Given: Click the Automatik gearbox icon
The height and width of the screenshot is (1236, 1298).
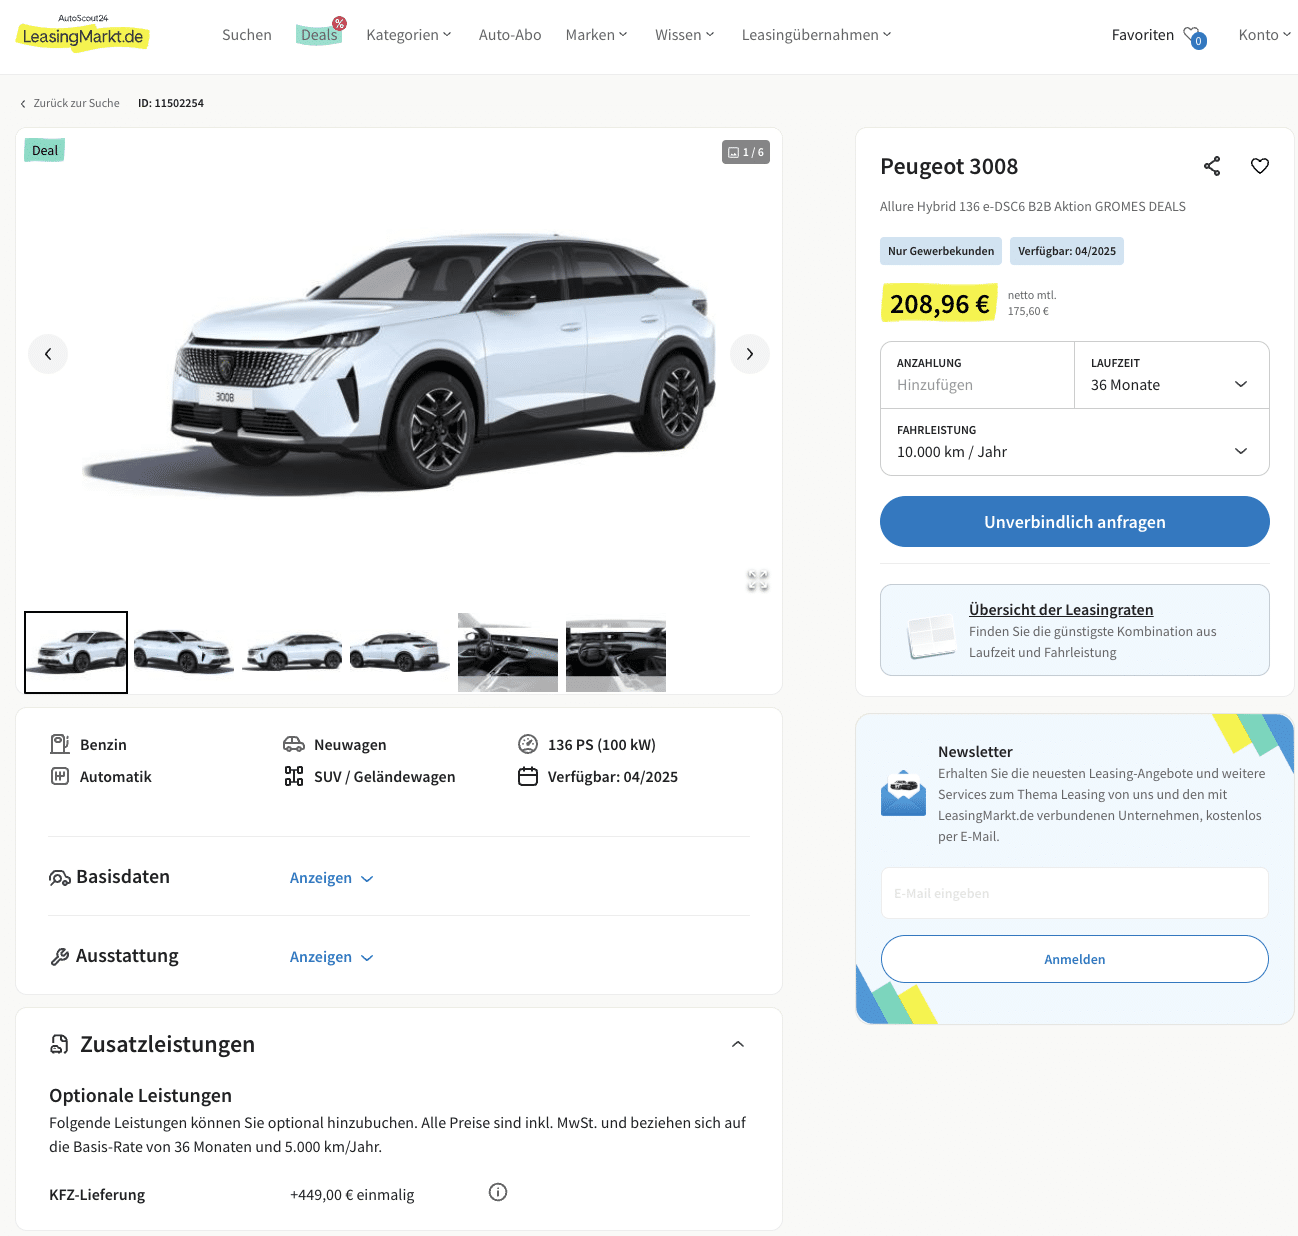Looking at the screenshot, I should pos(60,776).
